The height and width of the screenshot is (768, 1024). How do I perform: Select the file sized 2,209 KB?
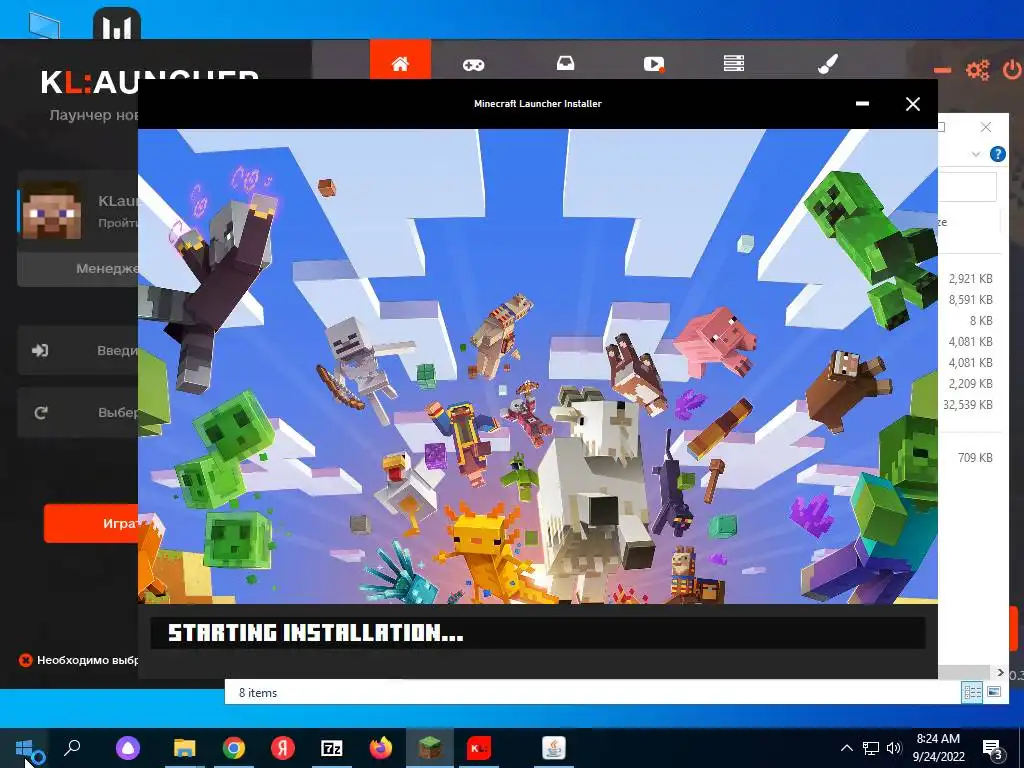coord(970,383)
